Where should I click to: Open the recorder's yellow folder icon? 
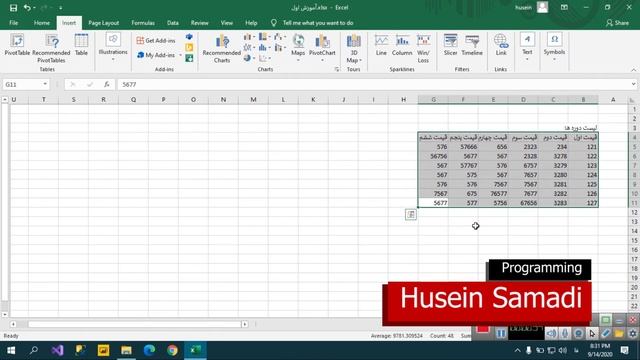[619, 334]
